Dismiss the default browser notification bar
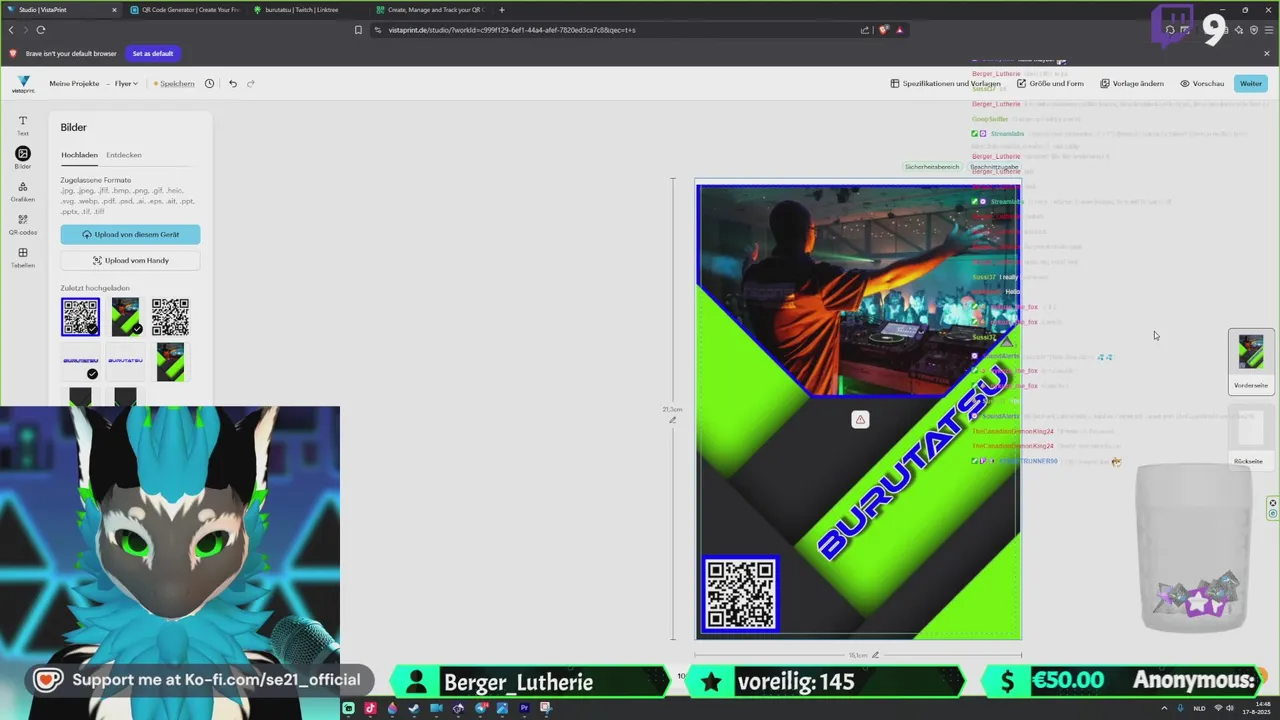Viewport: 1280px width, 720px height. coord(1267,53)
